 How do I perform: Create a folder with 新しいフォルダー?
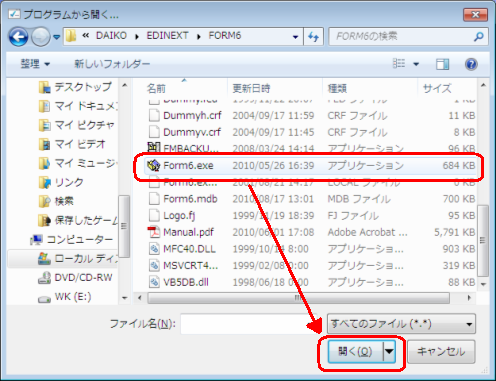[112, 64]
